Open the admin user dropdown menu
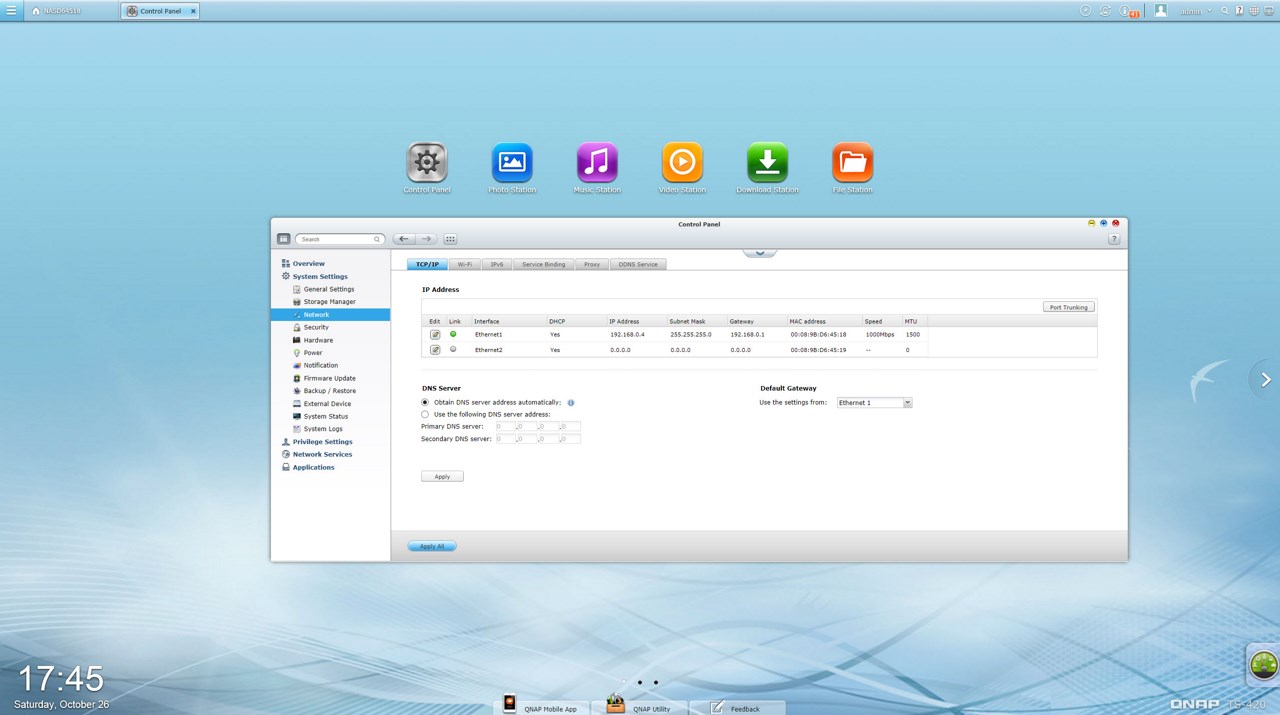The width and height of the screenshot is (1280, 715). (1196, 11)
